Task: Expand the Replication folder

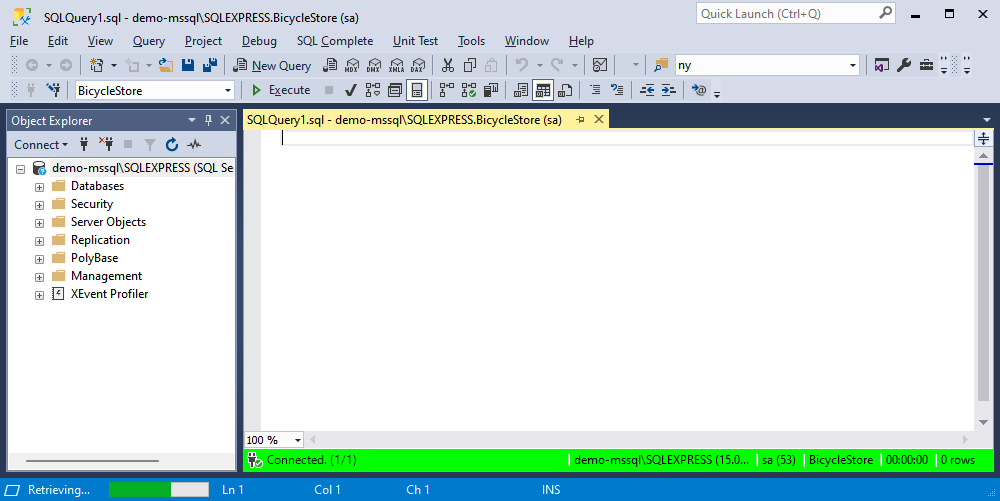Action: point(40,241)
